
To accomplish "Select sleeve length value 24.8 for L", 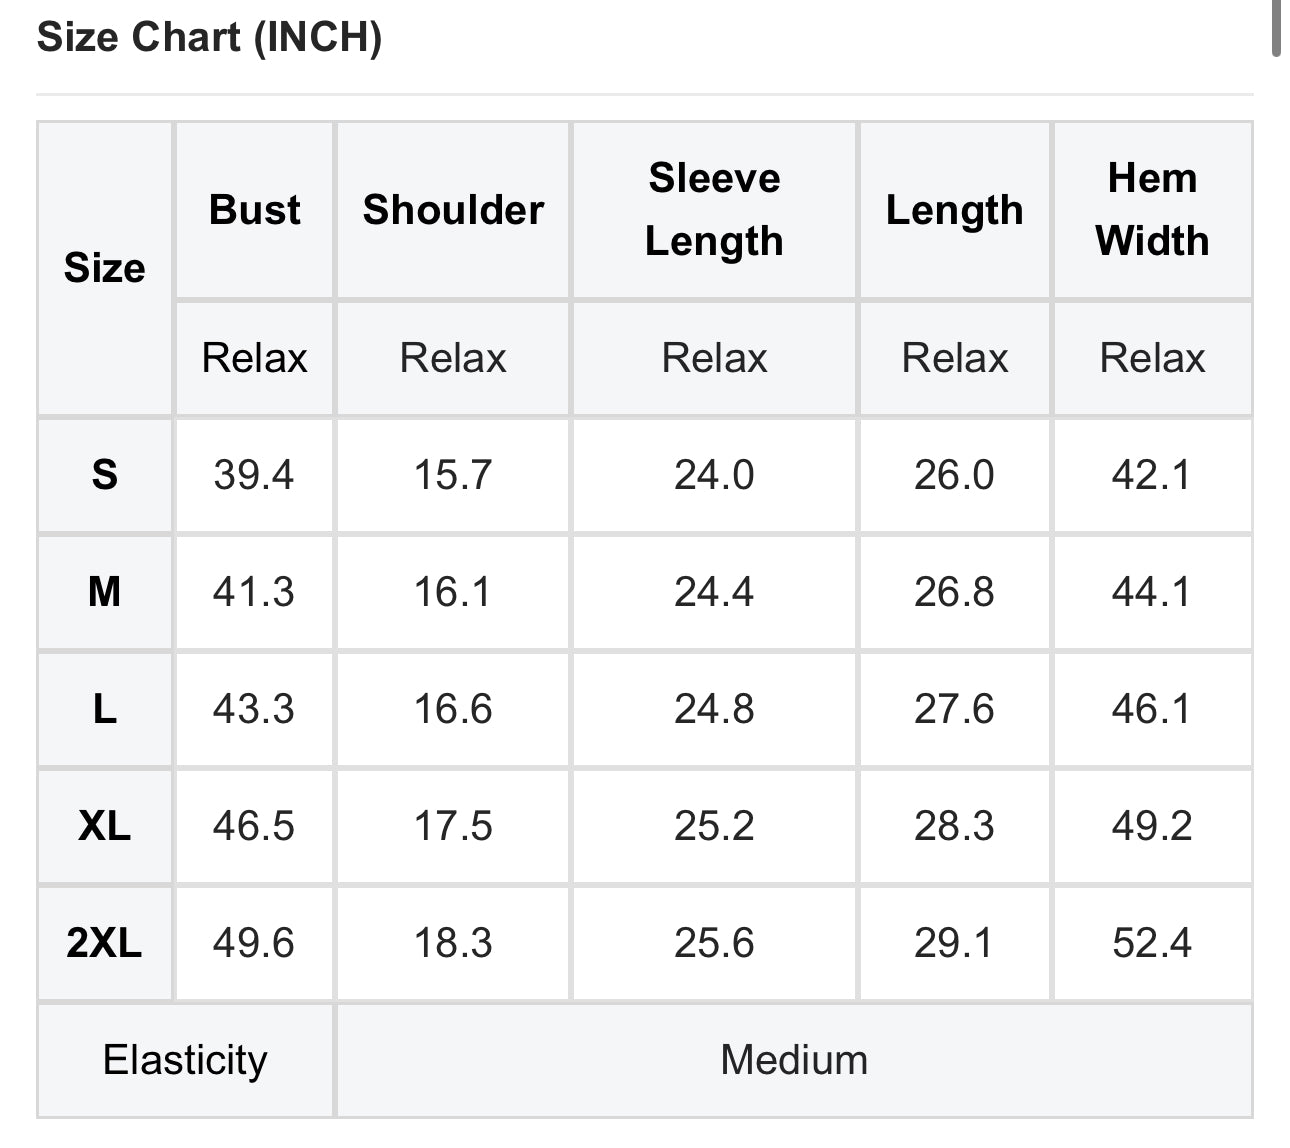I will [714, 709].
